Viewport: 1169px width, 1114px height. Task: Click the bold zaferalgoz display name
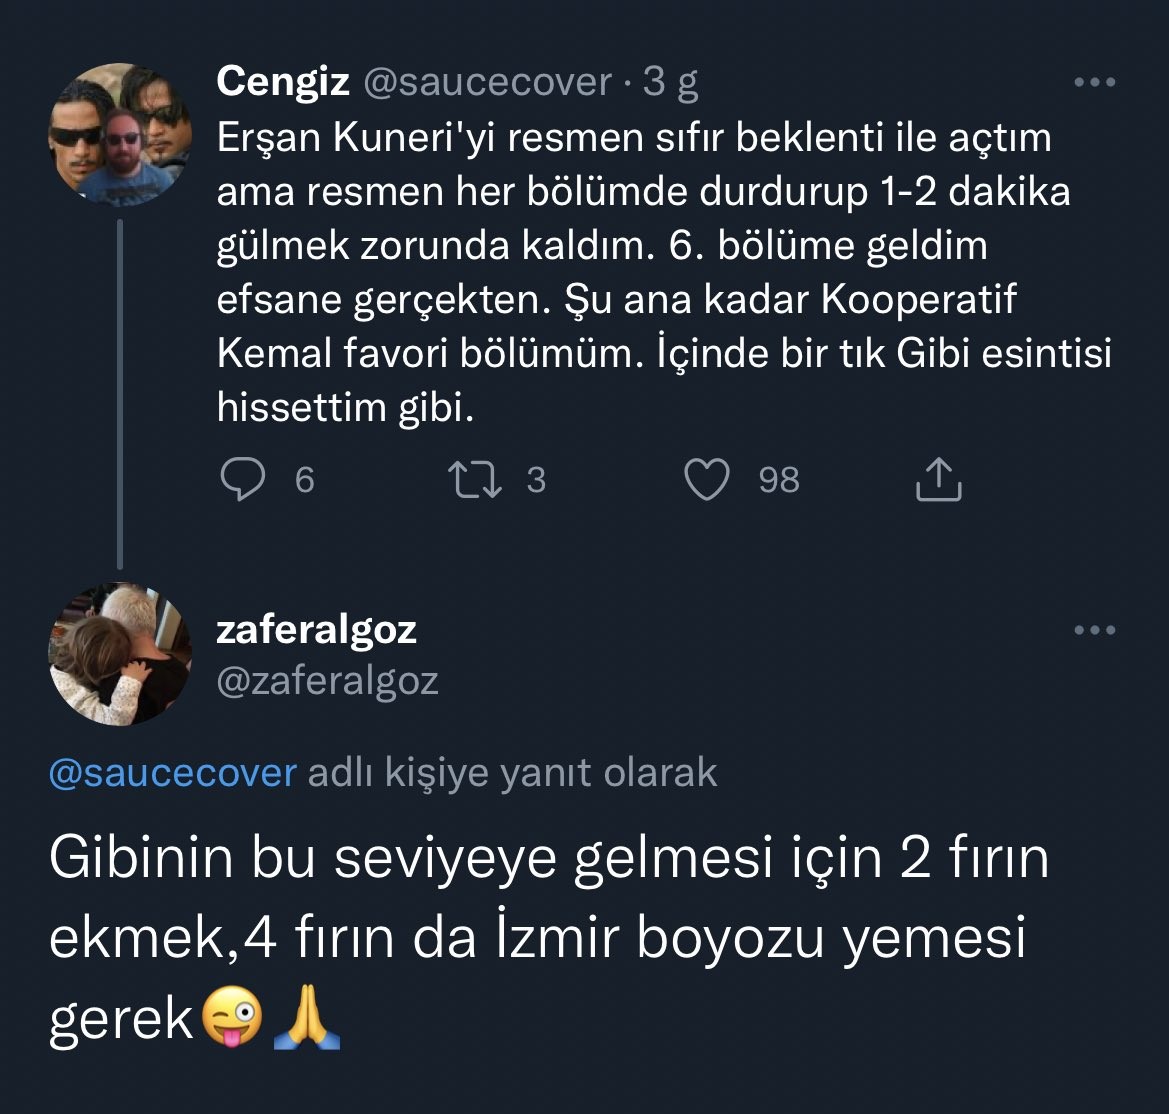tap(316, 630)
